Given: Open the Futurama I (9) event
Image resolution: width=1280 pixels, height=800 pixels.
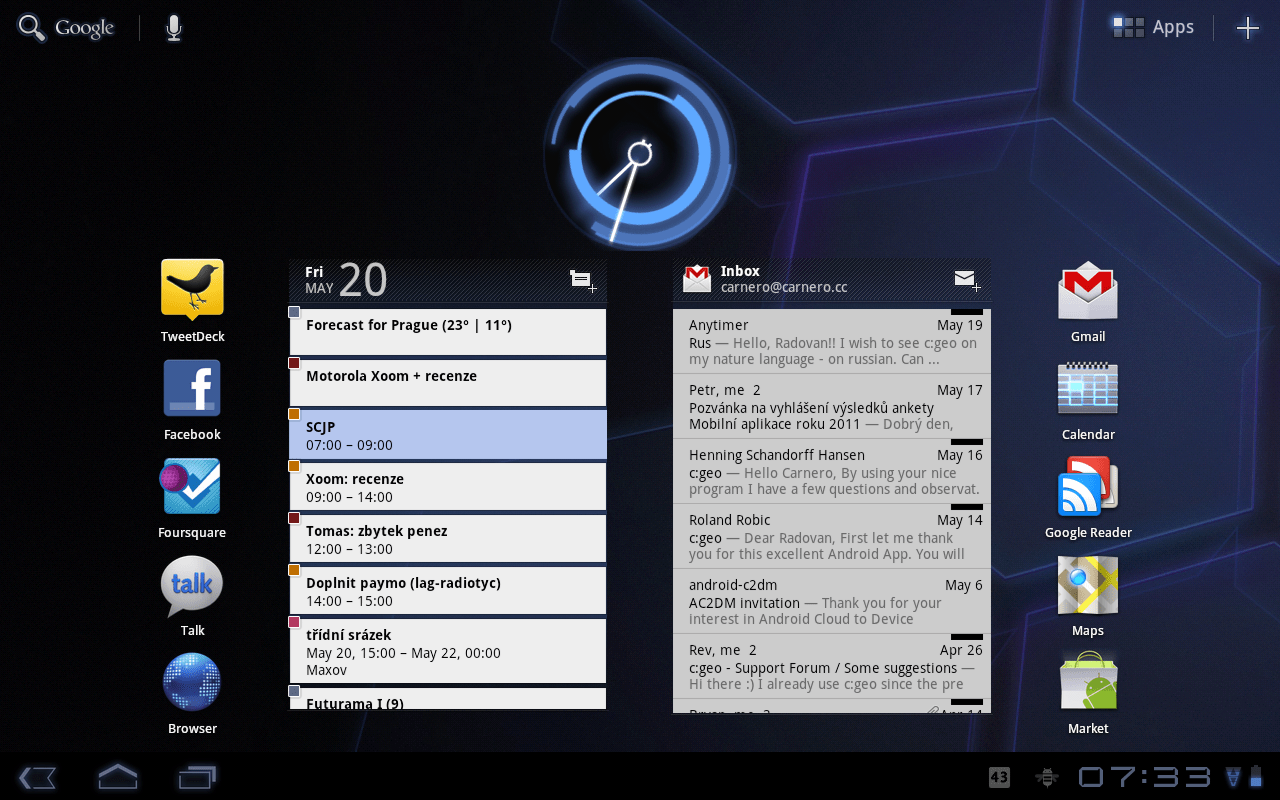Looking at the screenshot, I should click(x=448, y=699).
